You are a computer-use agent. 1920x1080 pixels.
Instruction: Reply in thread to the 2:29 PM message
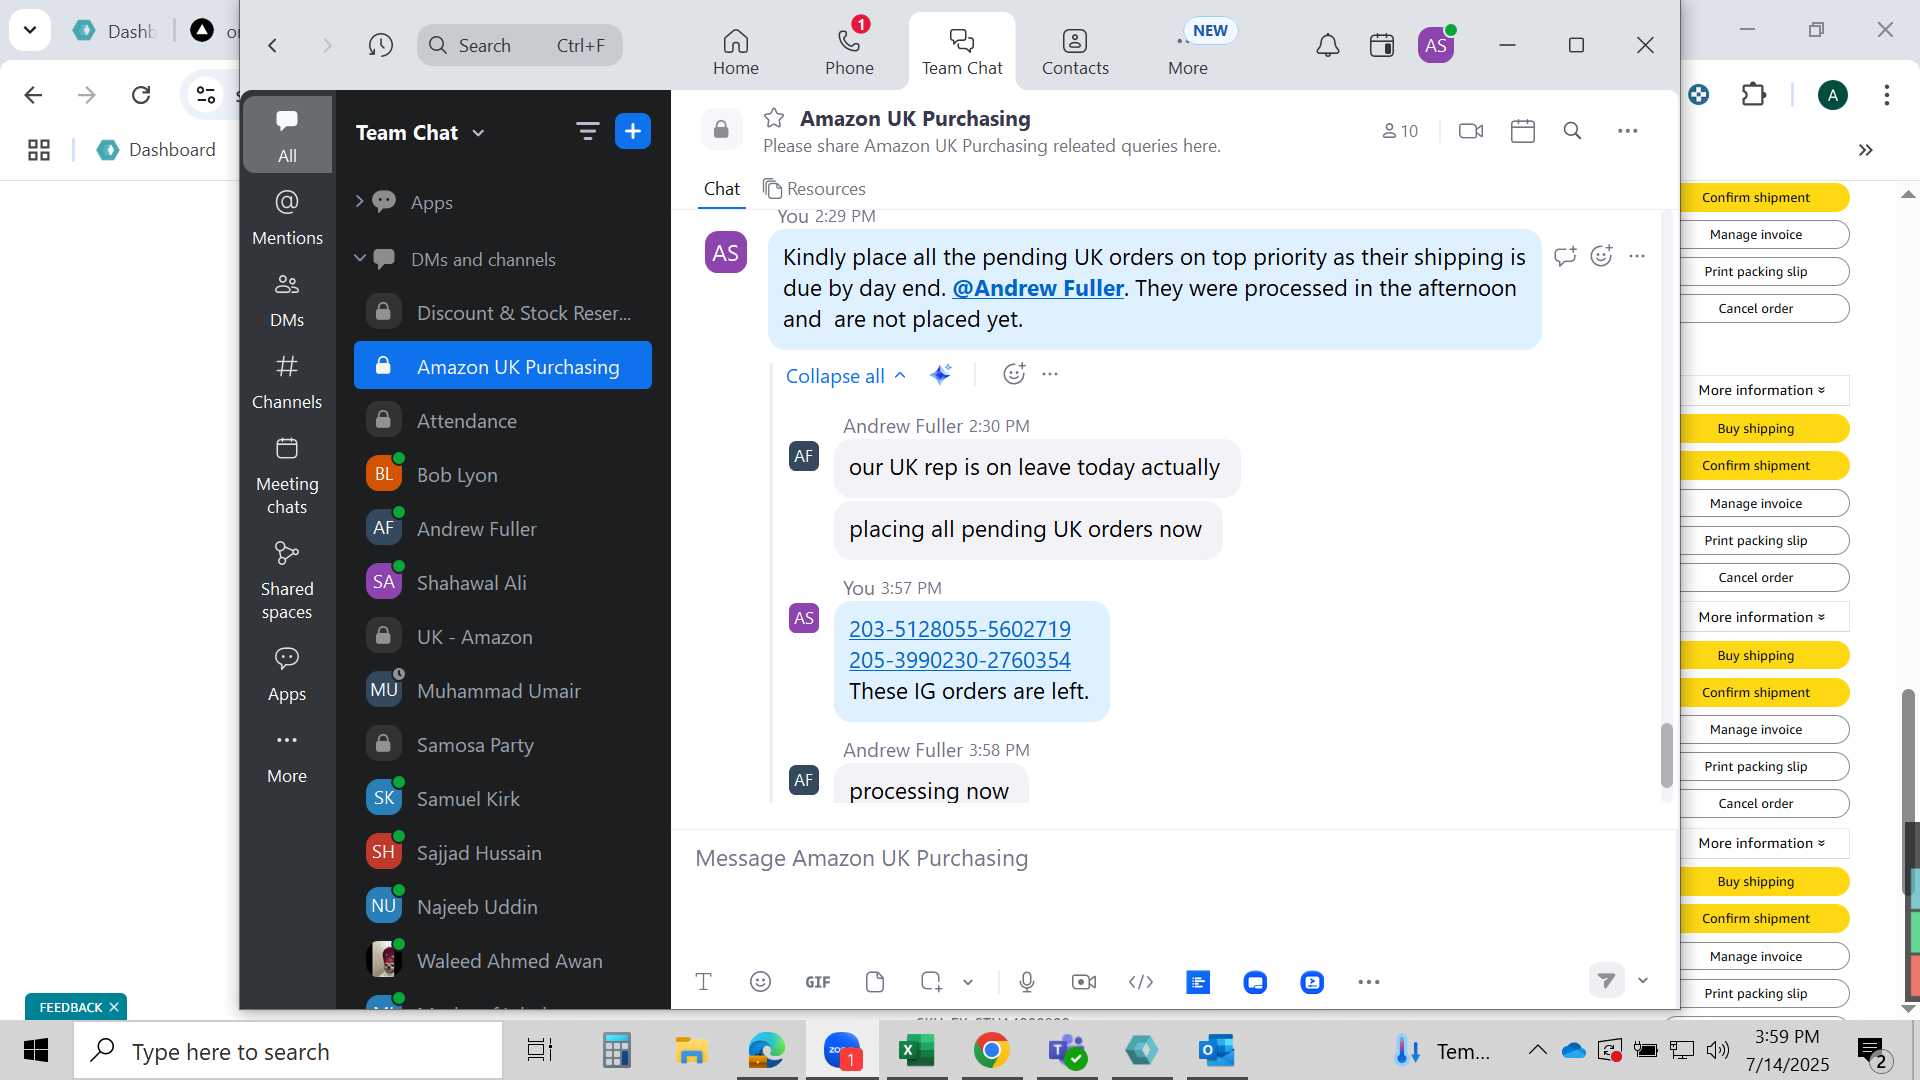(1565, 256)
